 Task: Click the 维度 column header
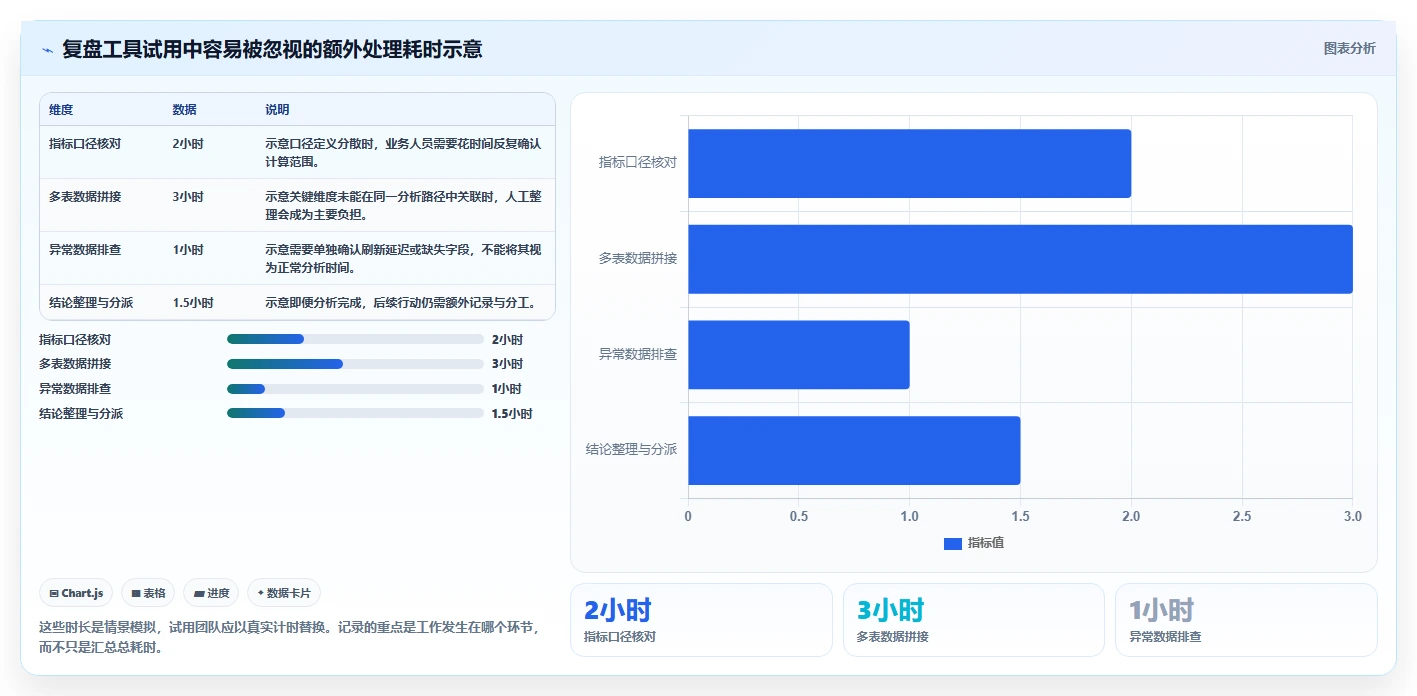pyautogui.click(x=61, y=110)
